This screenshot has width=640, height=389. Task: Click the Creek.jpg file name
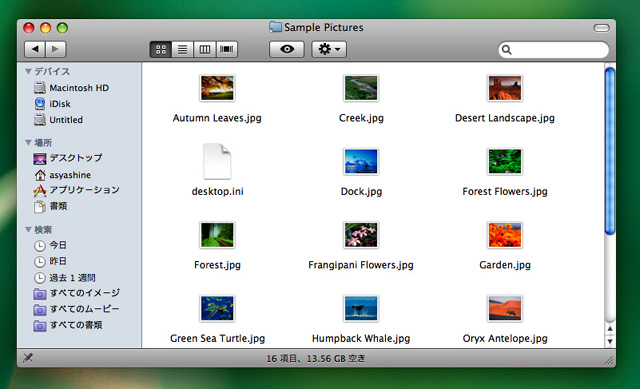click(361, 118)
